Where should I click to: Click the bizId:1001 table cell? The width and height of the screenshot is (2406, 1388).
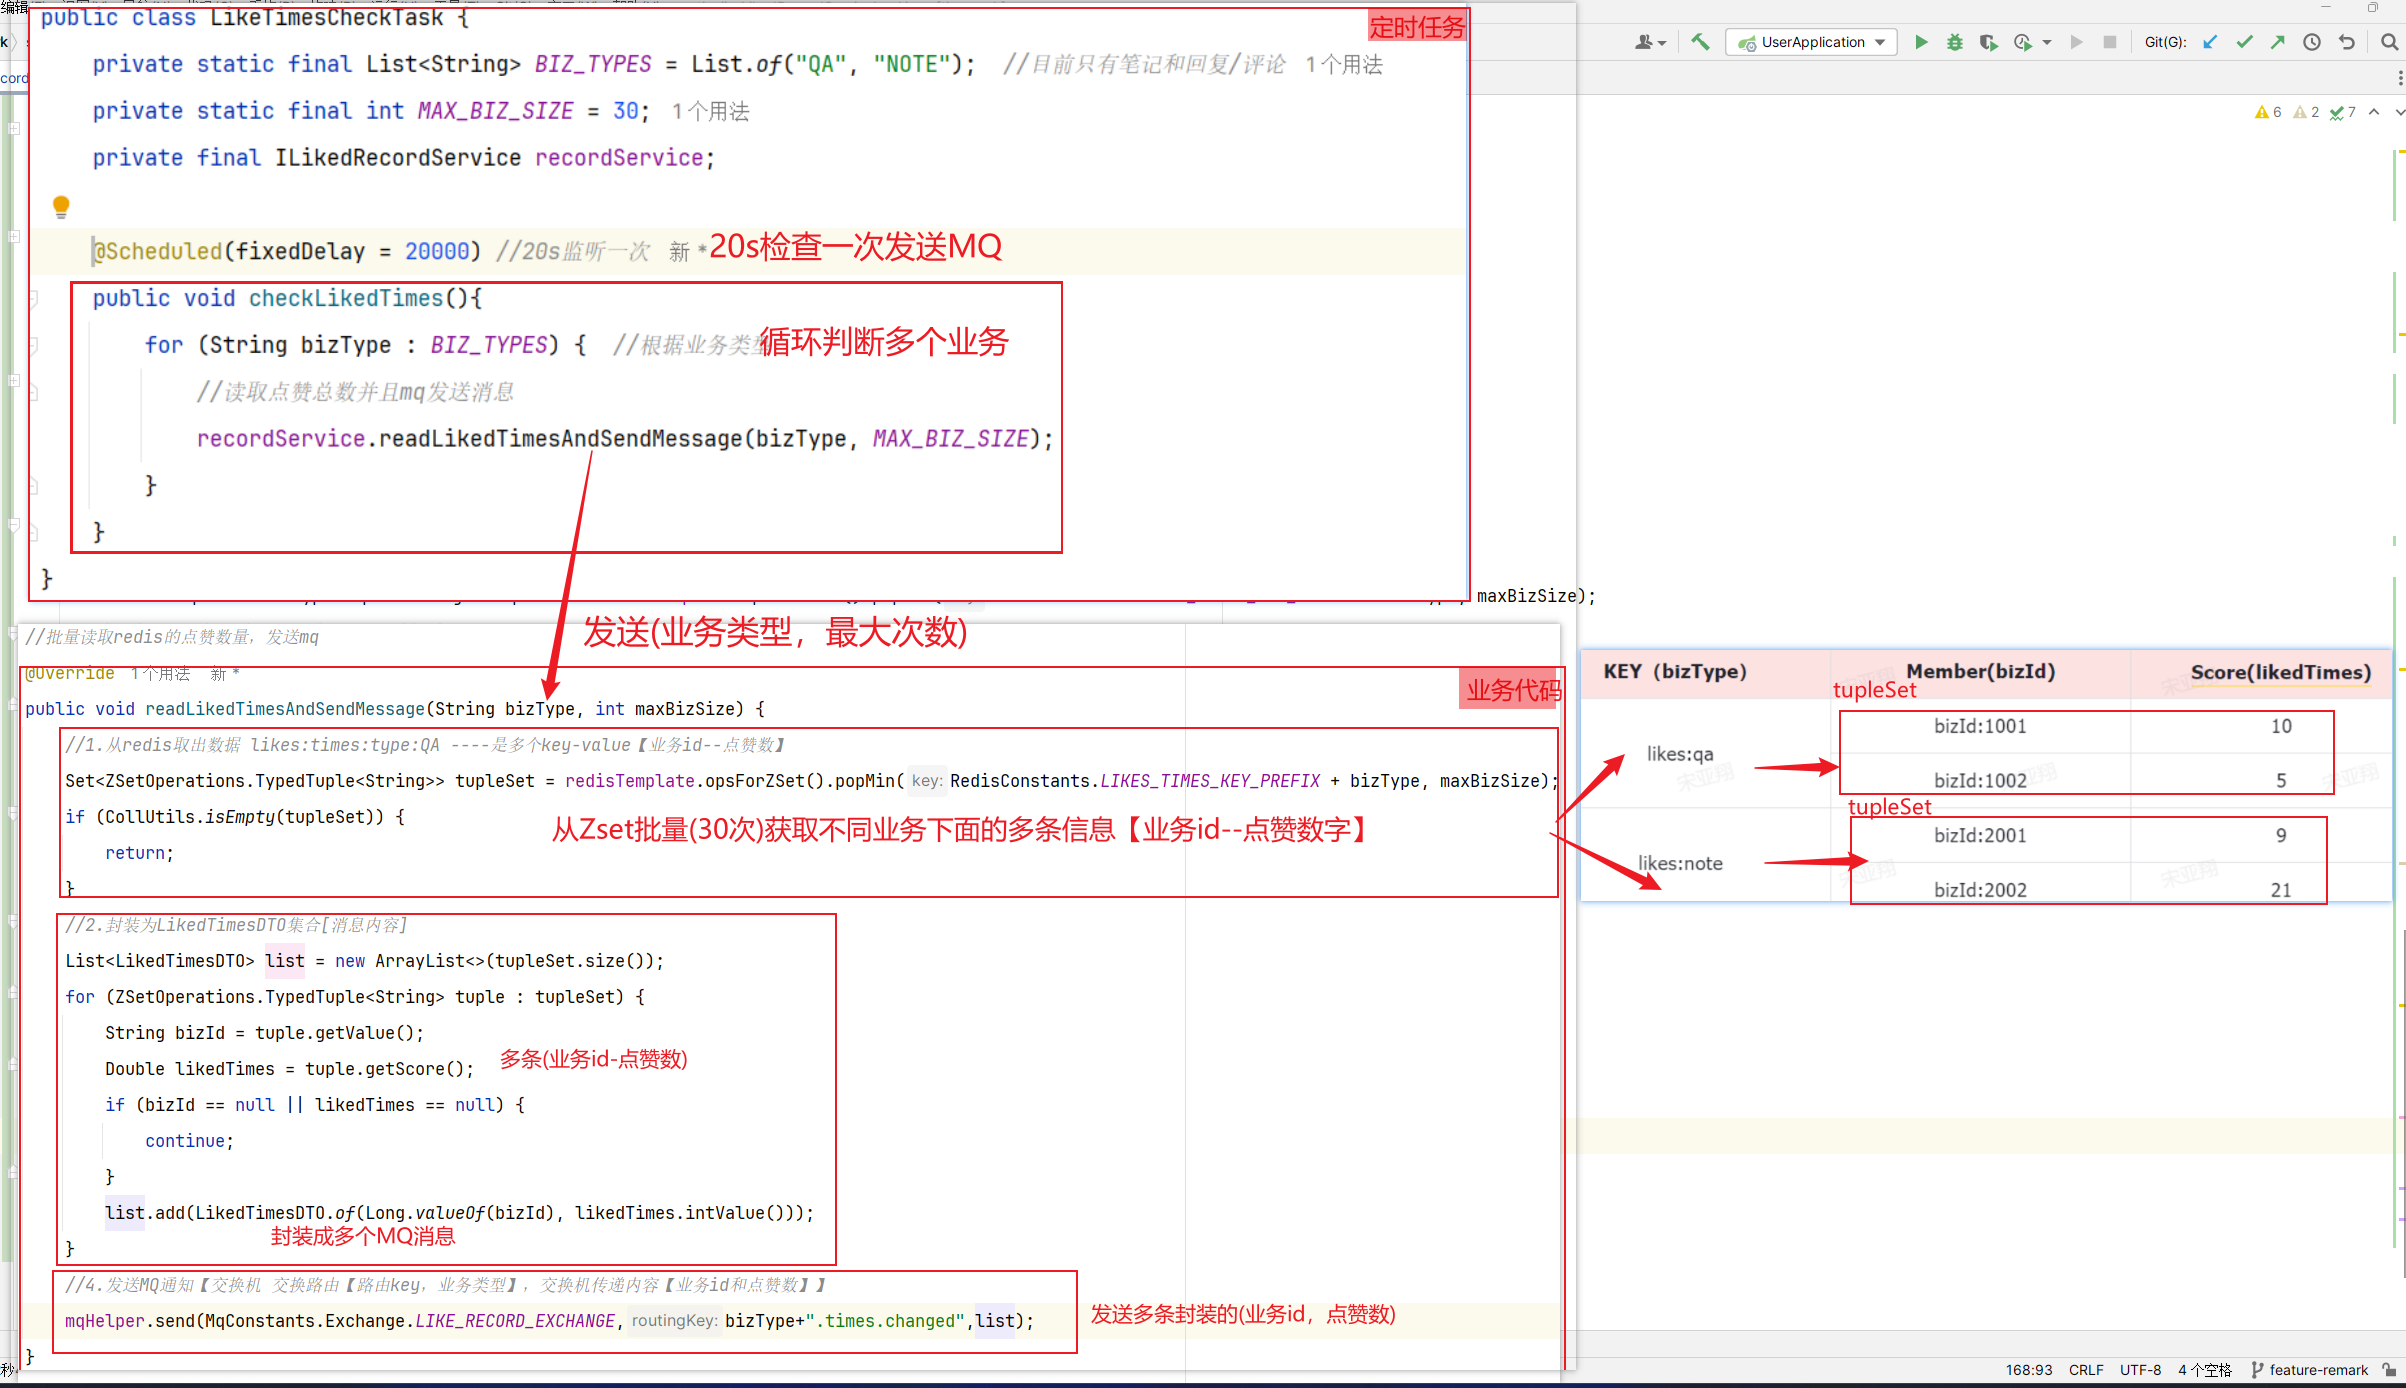tap(1980, 726)
